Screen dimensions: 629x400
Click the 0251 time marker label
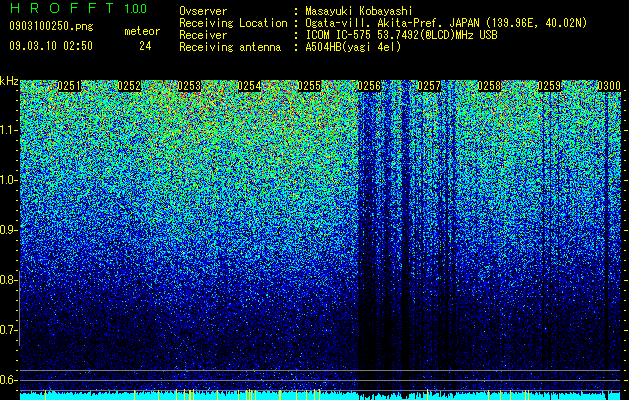pos(69,86)
